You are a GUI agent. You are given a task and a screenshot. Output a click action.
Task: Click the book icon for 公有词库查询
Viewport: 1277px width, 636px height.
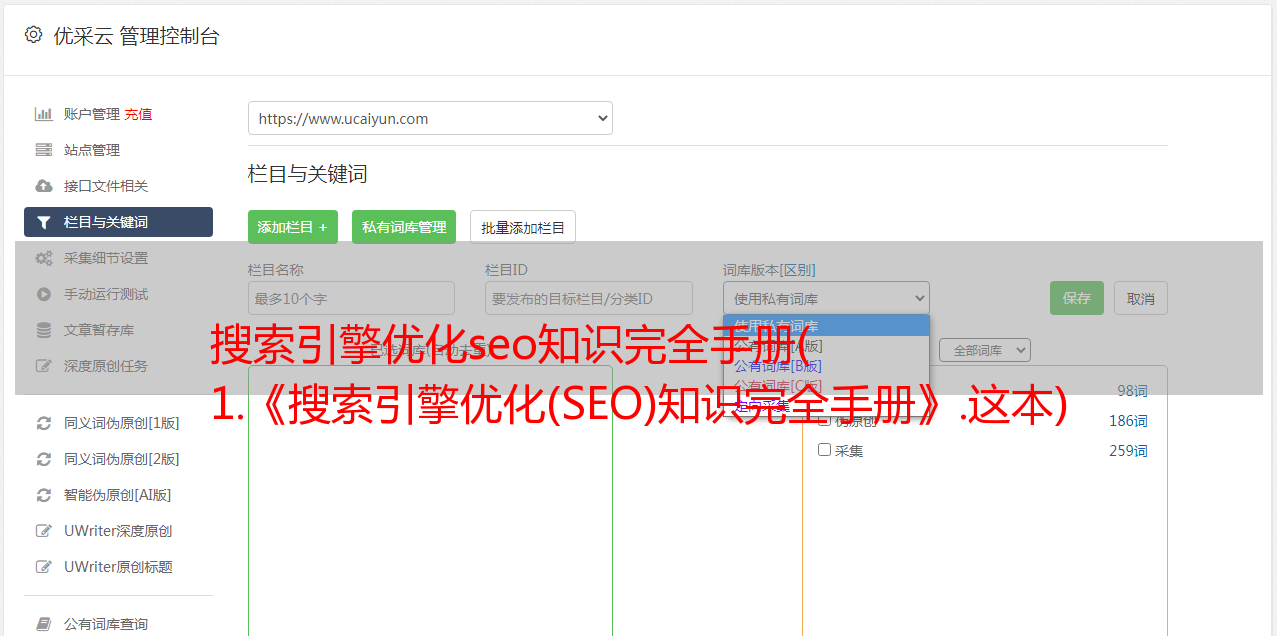[x=44, y=624]
